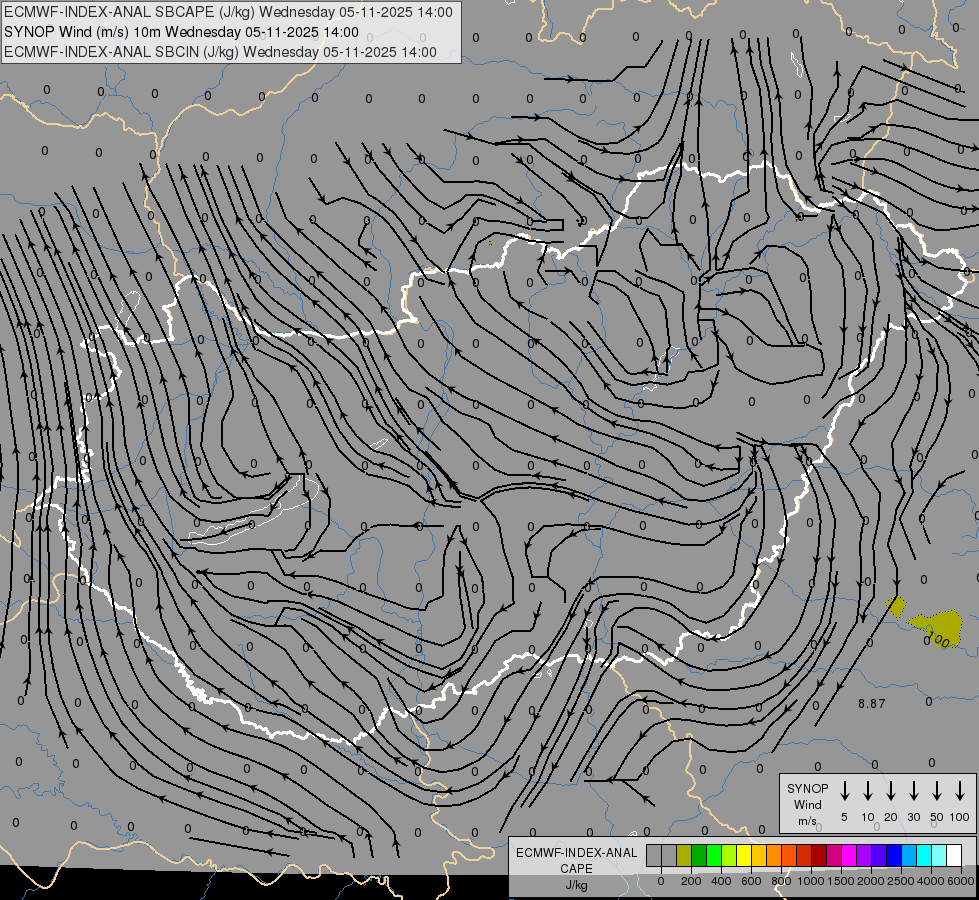Select the amber swatch after the 600 tick
The height and width of the screenshot is (900, 979).
759,855
